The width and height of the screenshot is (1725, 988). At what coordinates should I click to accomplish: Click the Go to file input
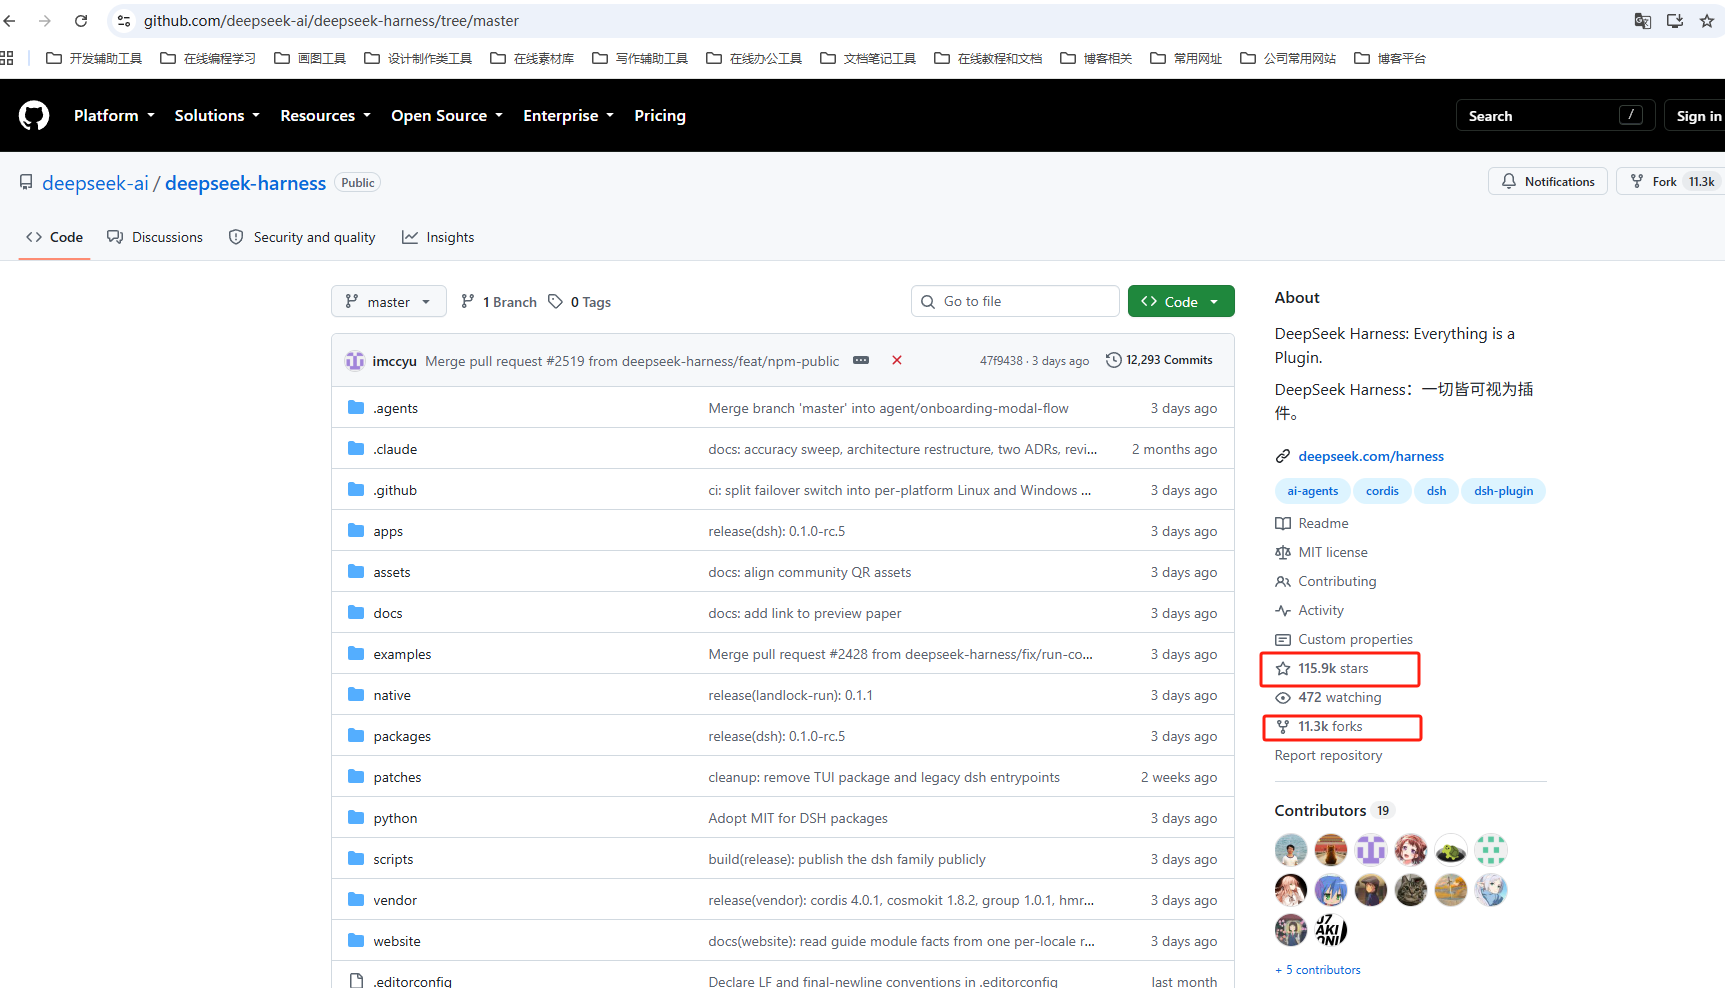tap(1015, 301)
